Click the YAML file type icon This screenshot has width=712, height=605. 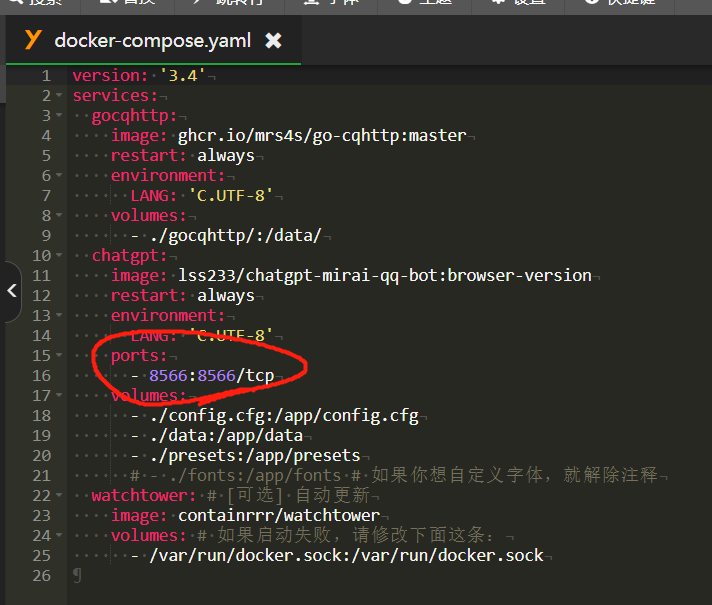tap(33, 40)
